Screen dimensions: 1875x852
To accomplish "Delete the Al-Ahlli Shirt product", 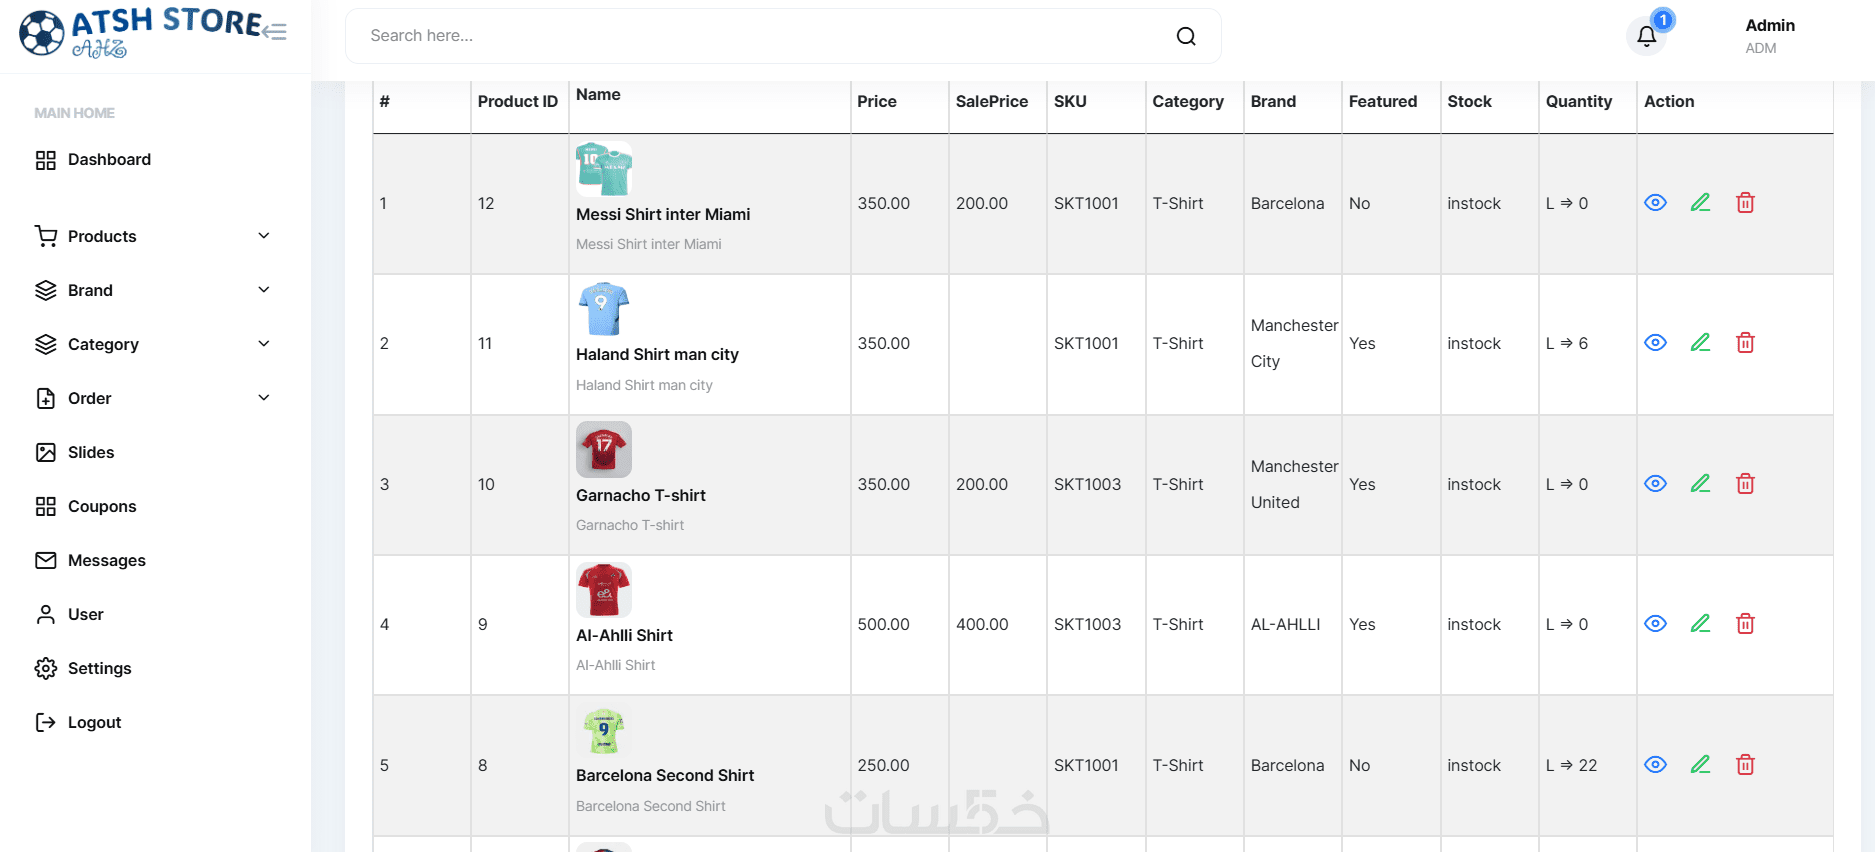I will 1745,624.
